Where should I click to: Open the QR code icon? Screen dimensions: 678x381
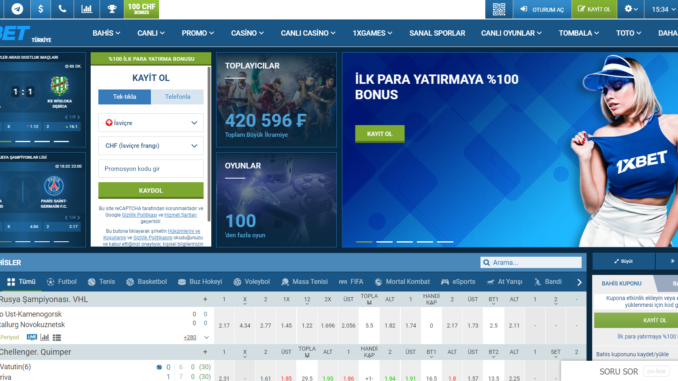point(499,9)
